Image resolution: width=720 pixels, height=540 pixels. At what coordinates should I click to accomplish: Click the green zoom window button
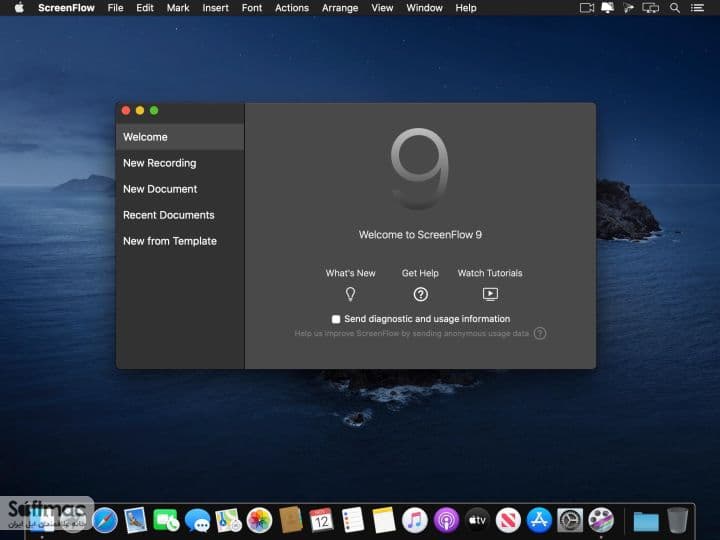click(154, 111)
